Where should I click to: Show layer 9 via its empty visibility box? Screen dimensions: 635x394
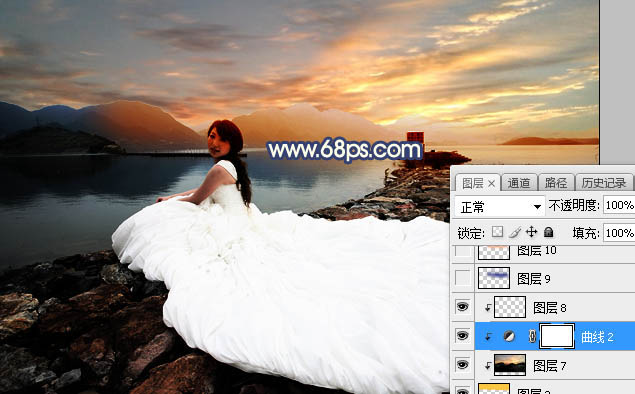(462, 278)
